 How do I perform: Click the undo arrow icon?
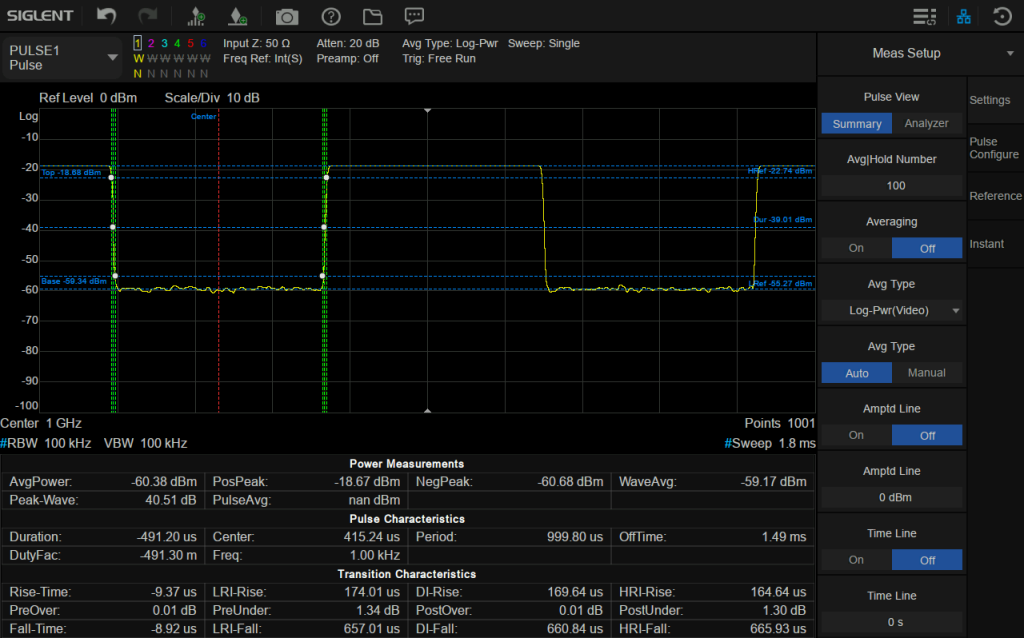(107, 16)
